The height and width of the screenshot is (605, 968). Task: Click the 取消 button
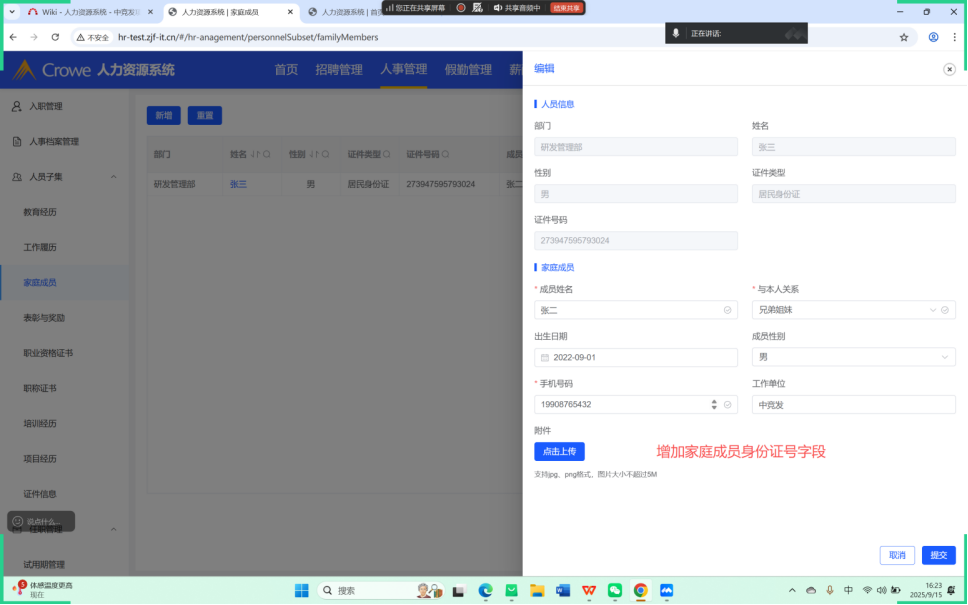[x=896, y=555]
